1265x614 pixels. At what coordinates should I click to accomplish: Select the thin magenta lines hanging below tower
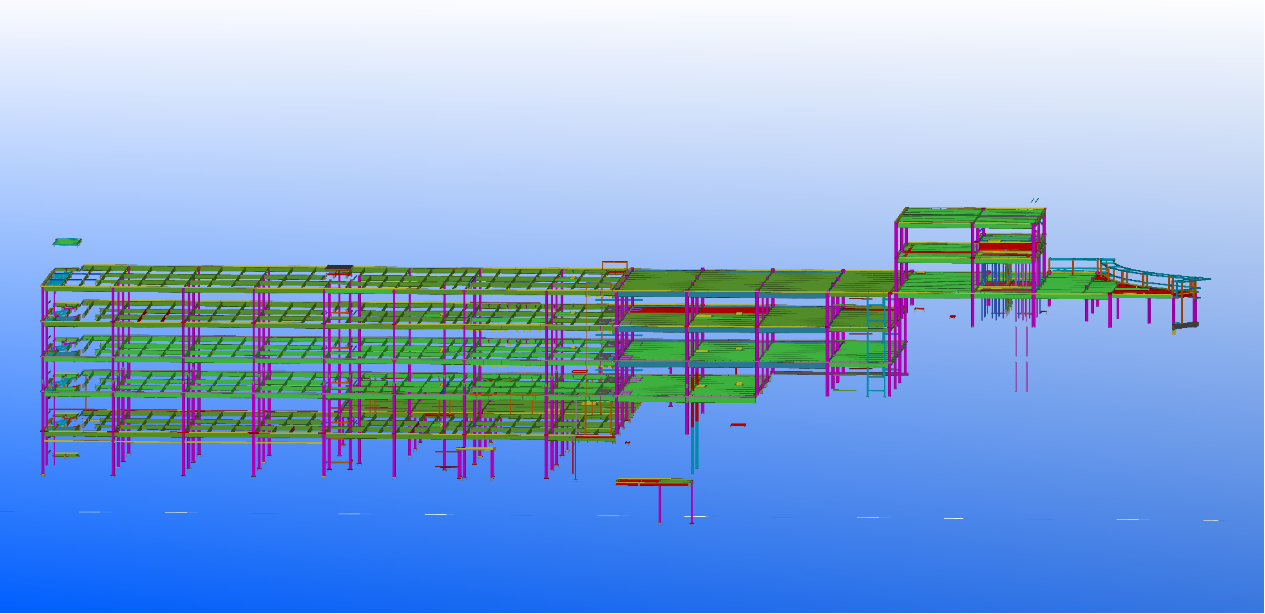point(1021,360)
